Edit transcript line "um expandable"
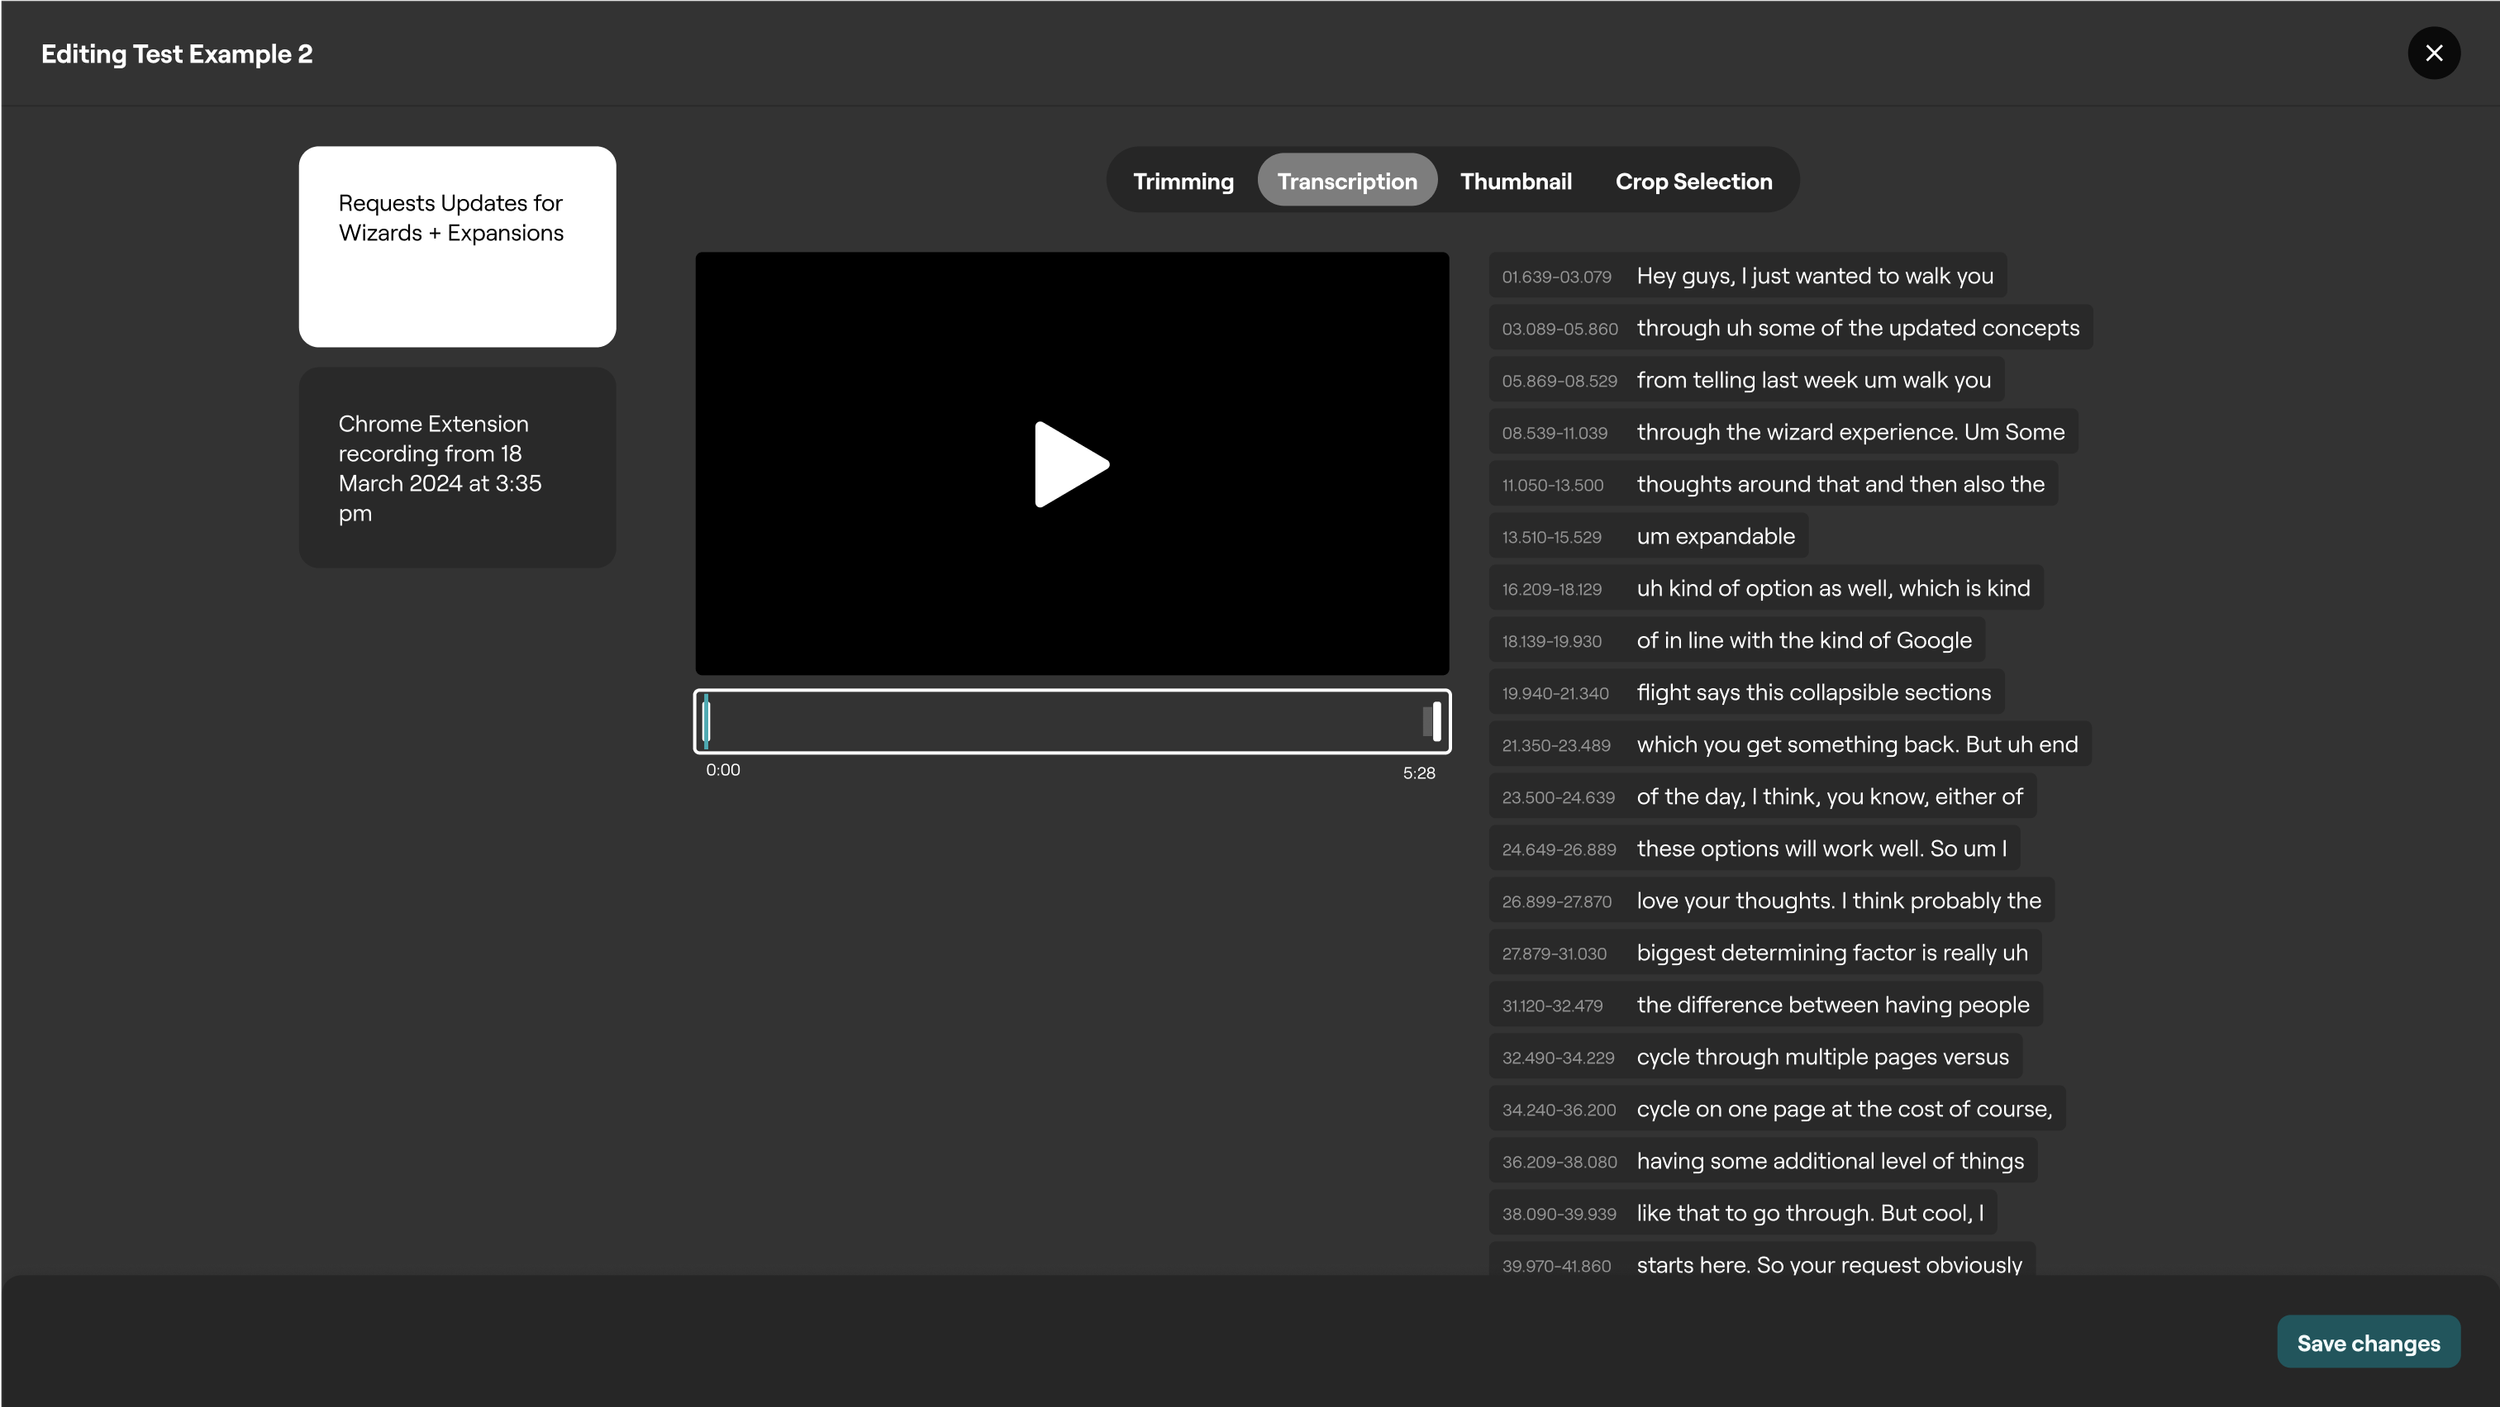This screenshot has width=2500, height=1407. tap(1715, 536)
